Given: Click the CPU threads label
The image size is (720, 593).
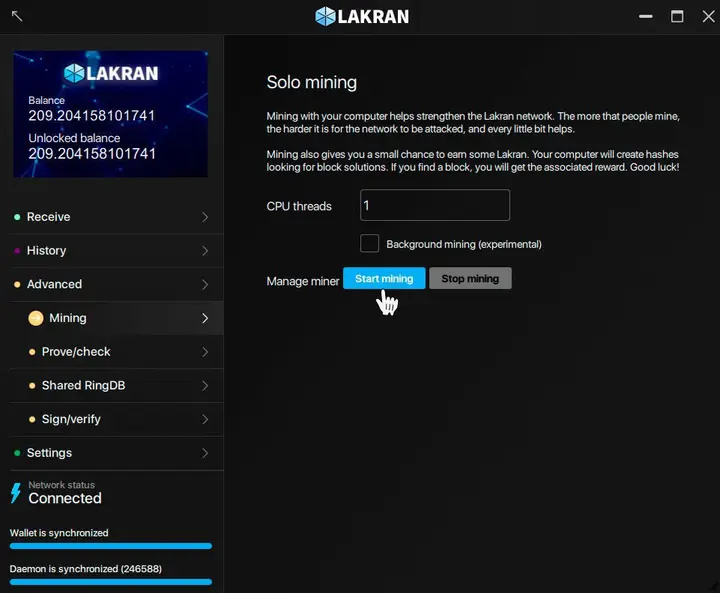Looking at the screenshot, I should [299, 206].
